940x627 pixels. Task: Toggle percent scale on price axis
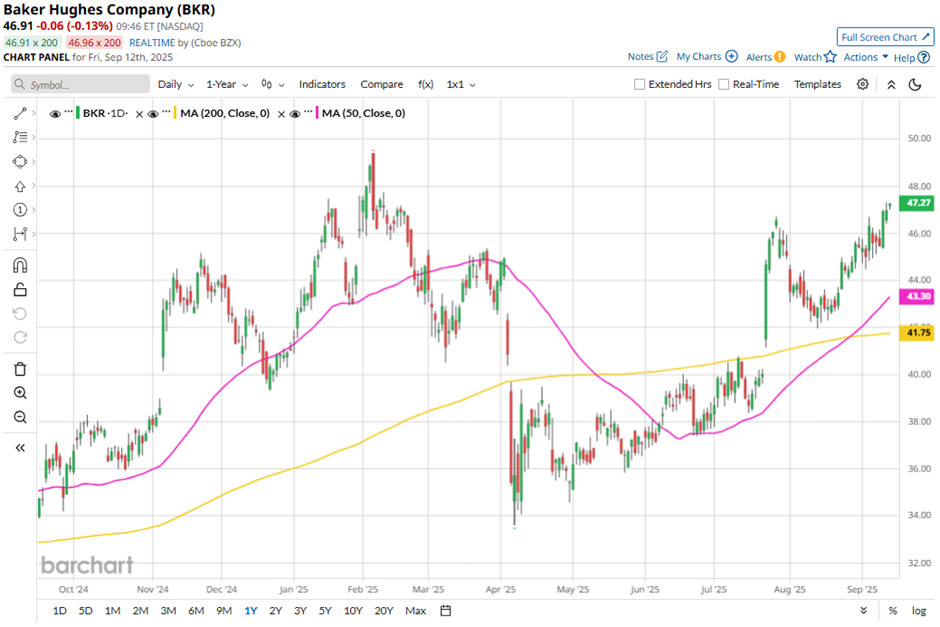(x=893, y=610)
